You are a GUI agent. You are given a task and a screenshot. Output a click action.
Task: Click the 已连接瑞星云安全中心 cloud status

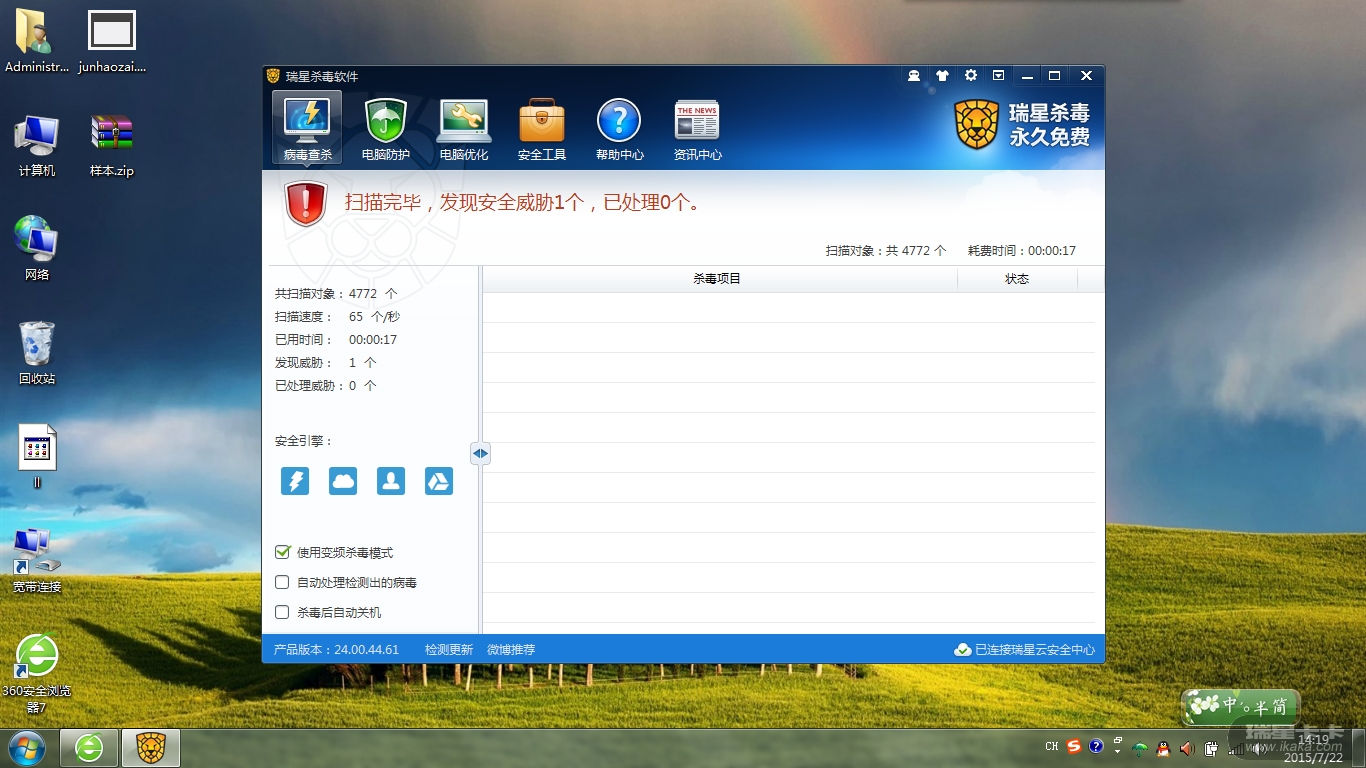[x=1025, y=650]
